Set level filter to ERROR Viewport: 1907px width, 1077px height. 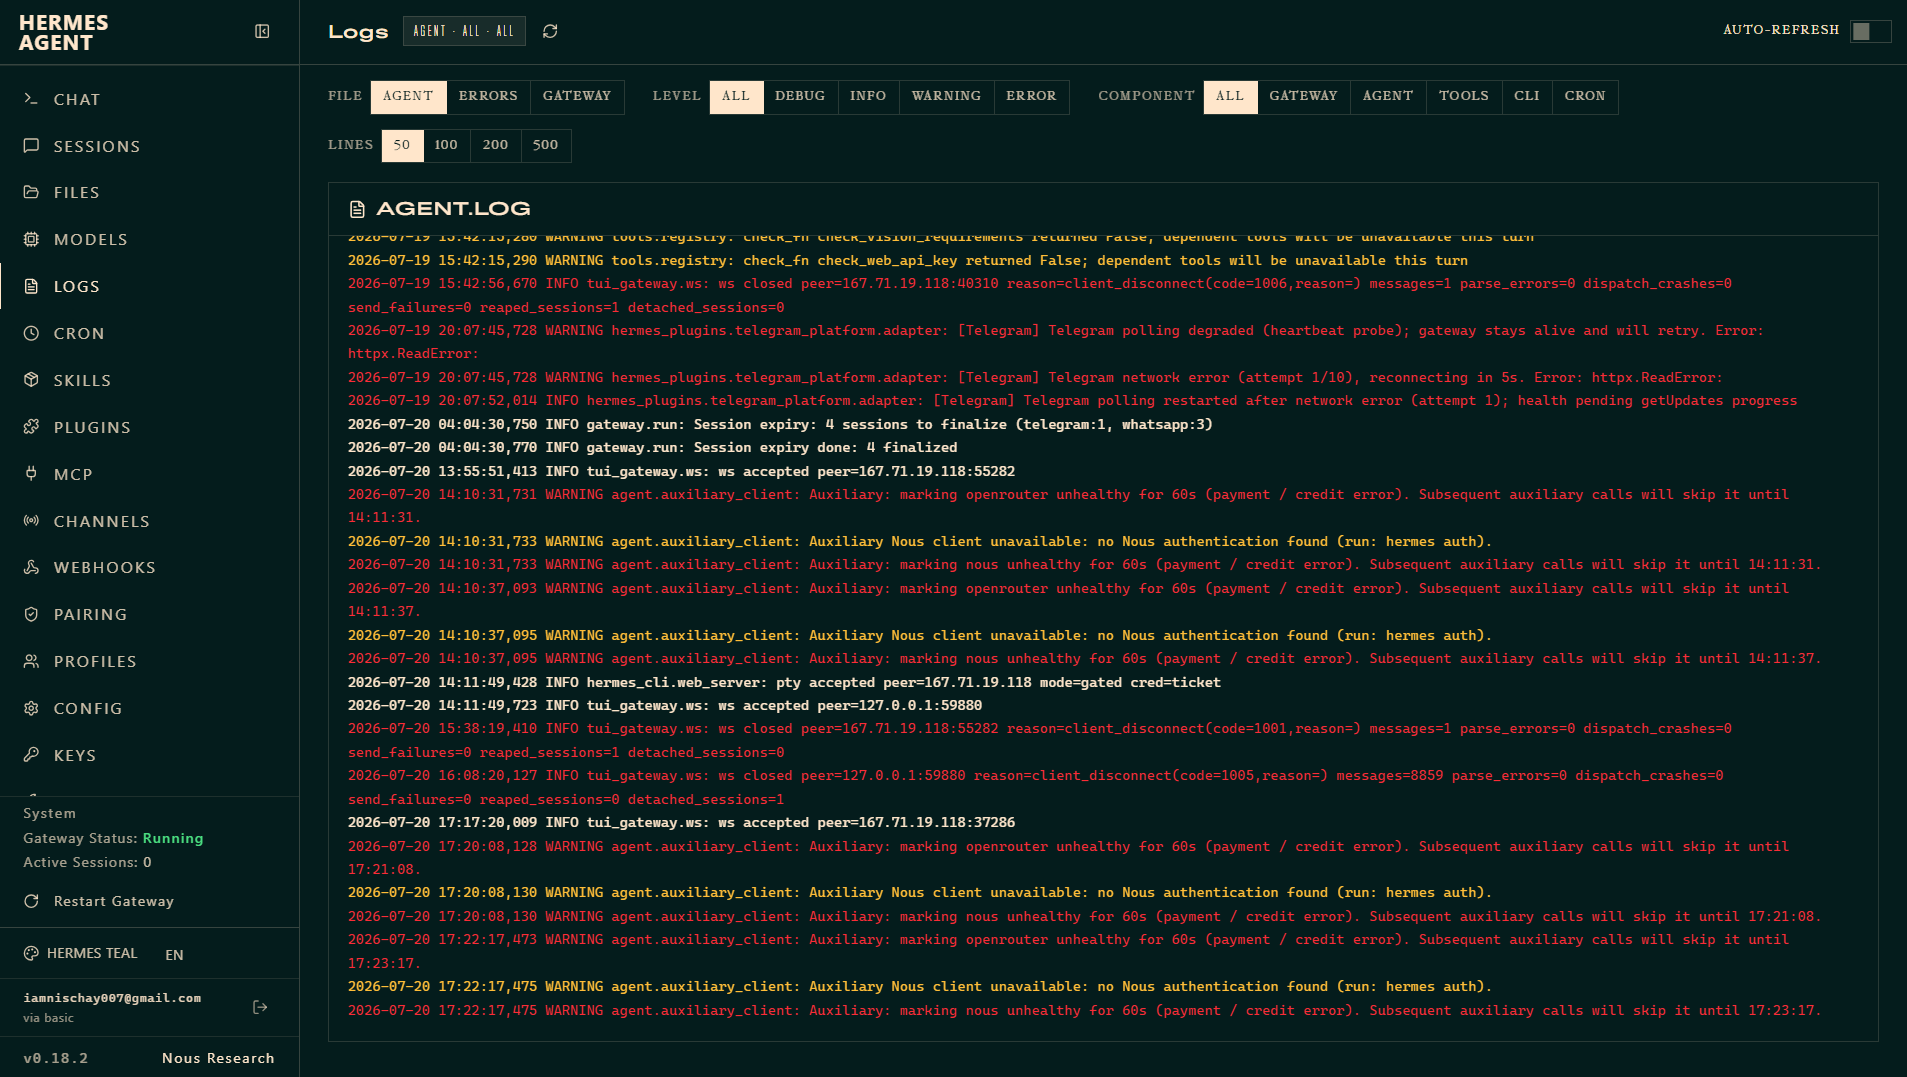pyautogui.click(x=1031, y=97)
